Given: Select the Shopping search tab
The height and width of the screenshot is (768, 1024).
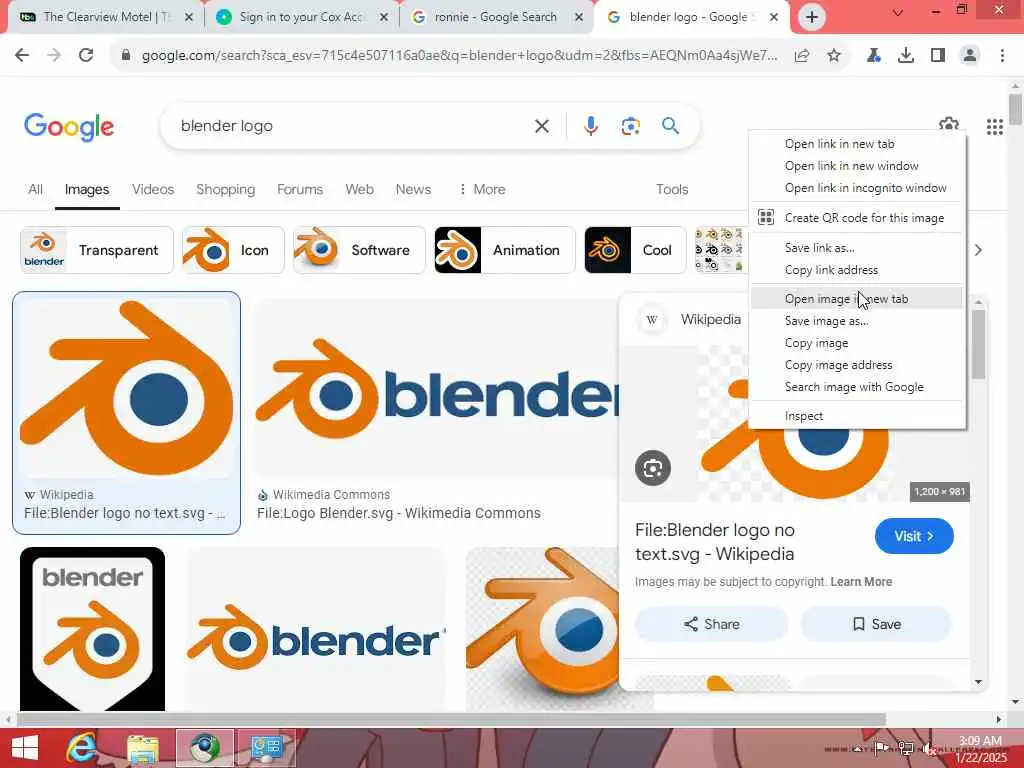Looking at the screenshot, I should click(x=225, y=189).
